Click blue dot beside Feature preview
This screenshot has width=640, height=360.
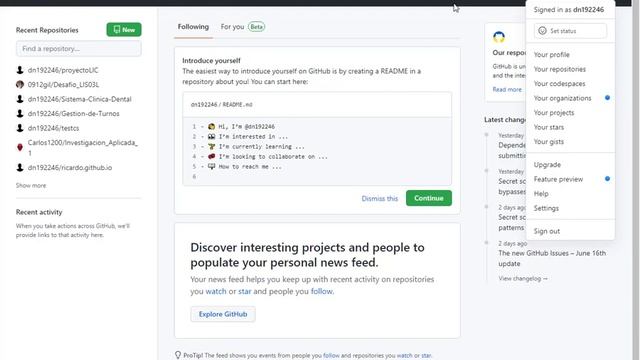(x=607, y=179)
